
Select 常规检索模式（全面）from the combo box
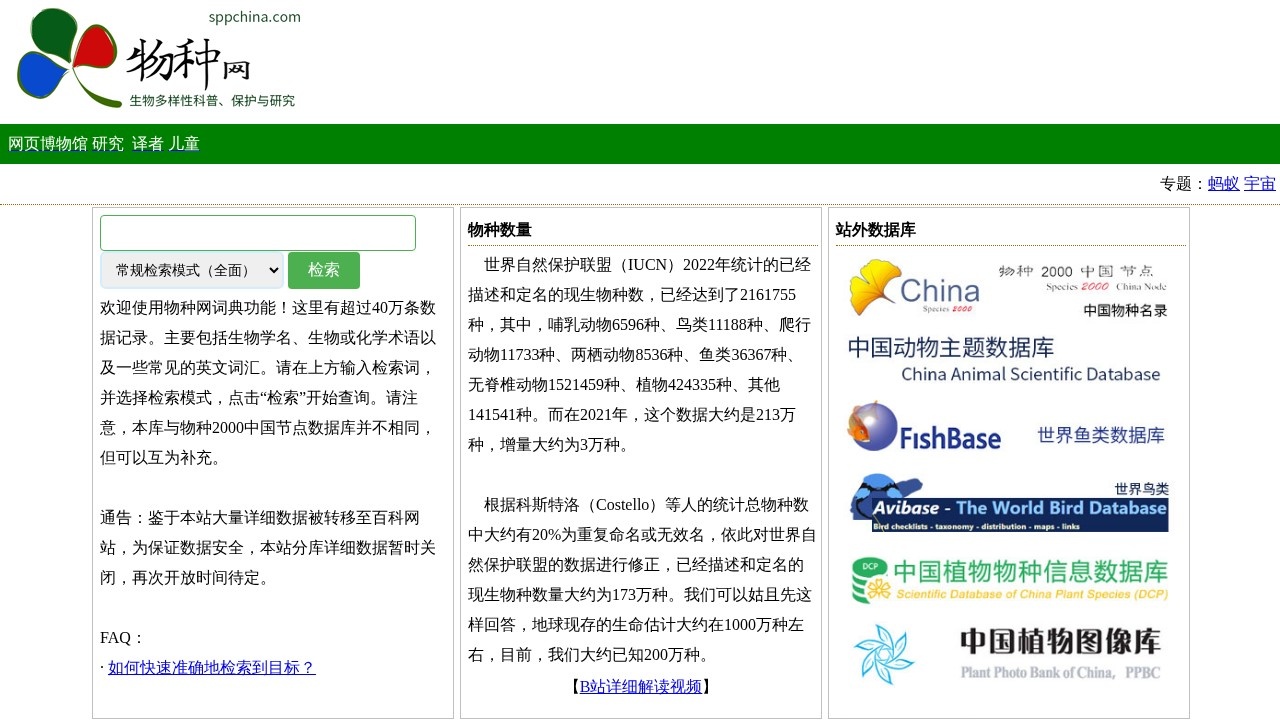[x=190, y=270]
